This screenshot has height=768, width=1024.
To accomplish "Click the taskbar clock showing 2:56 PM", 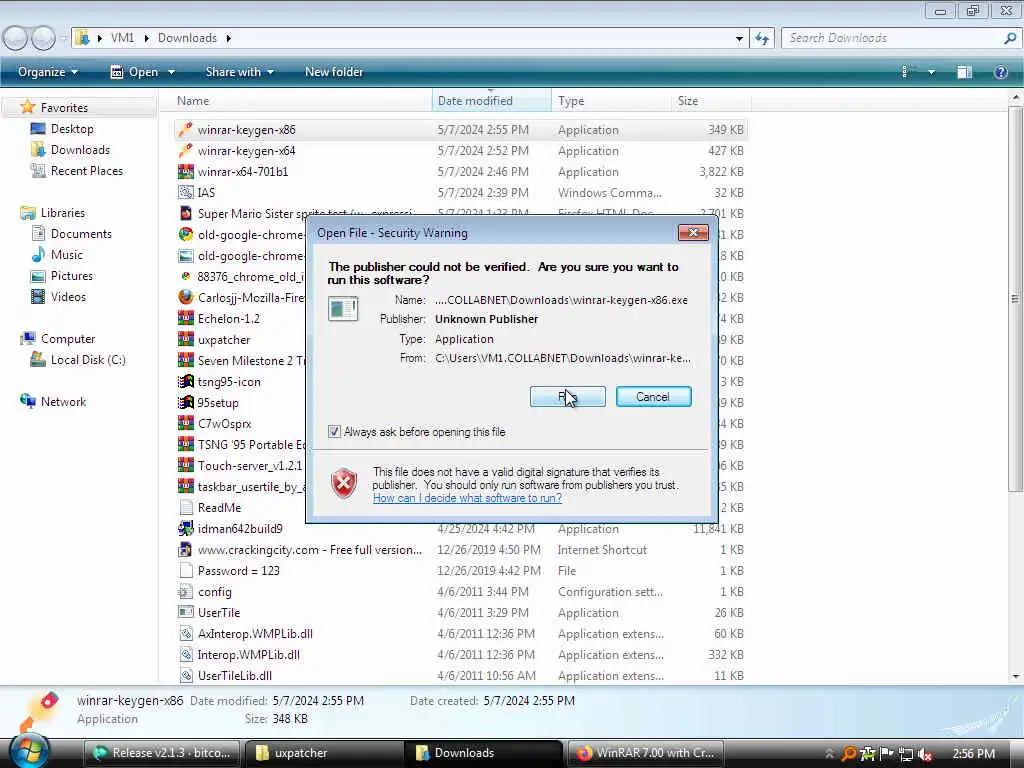I will (x=974, y=754).
